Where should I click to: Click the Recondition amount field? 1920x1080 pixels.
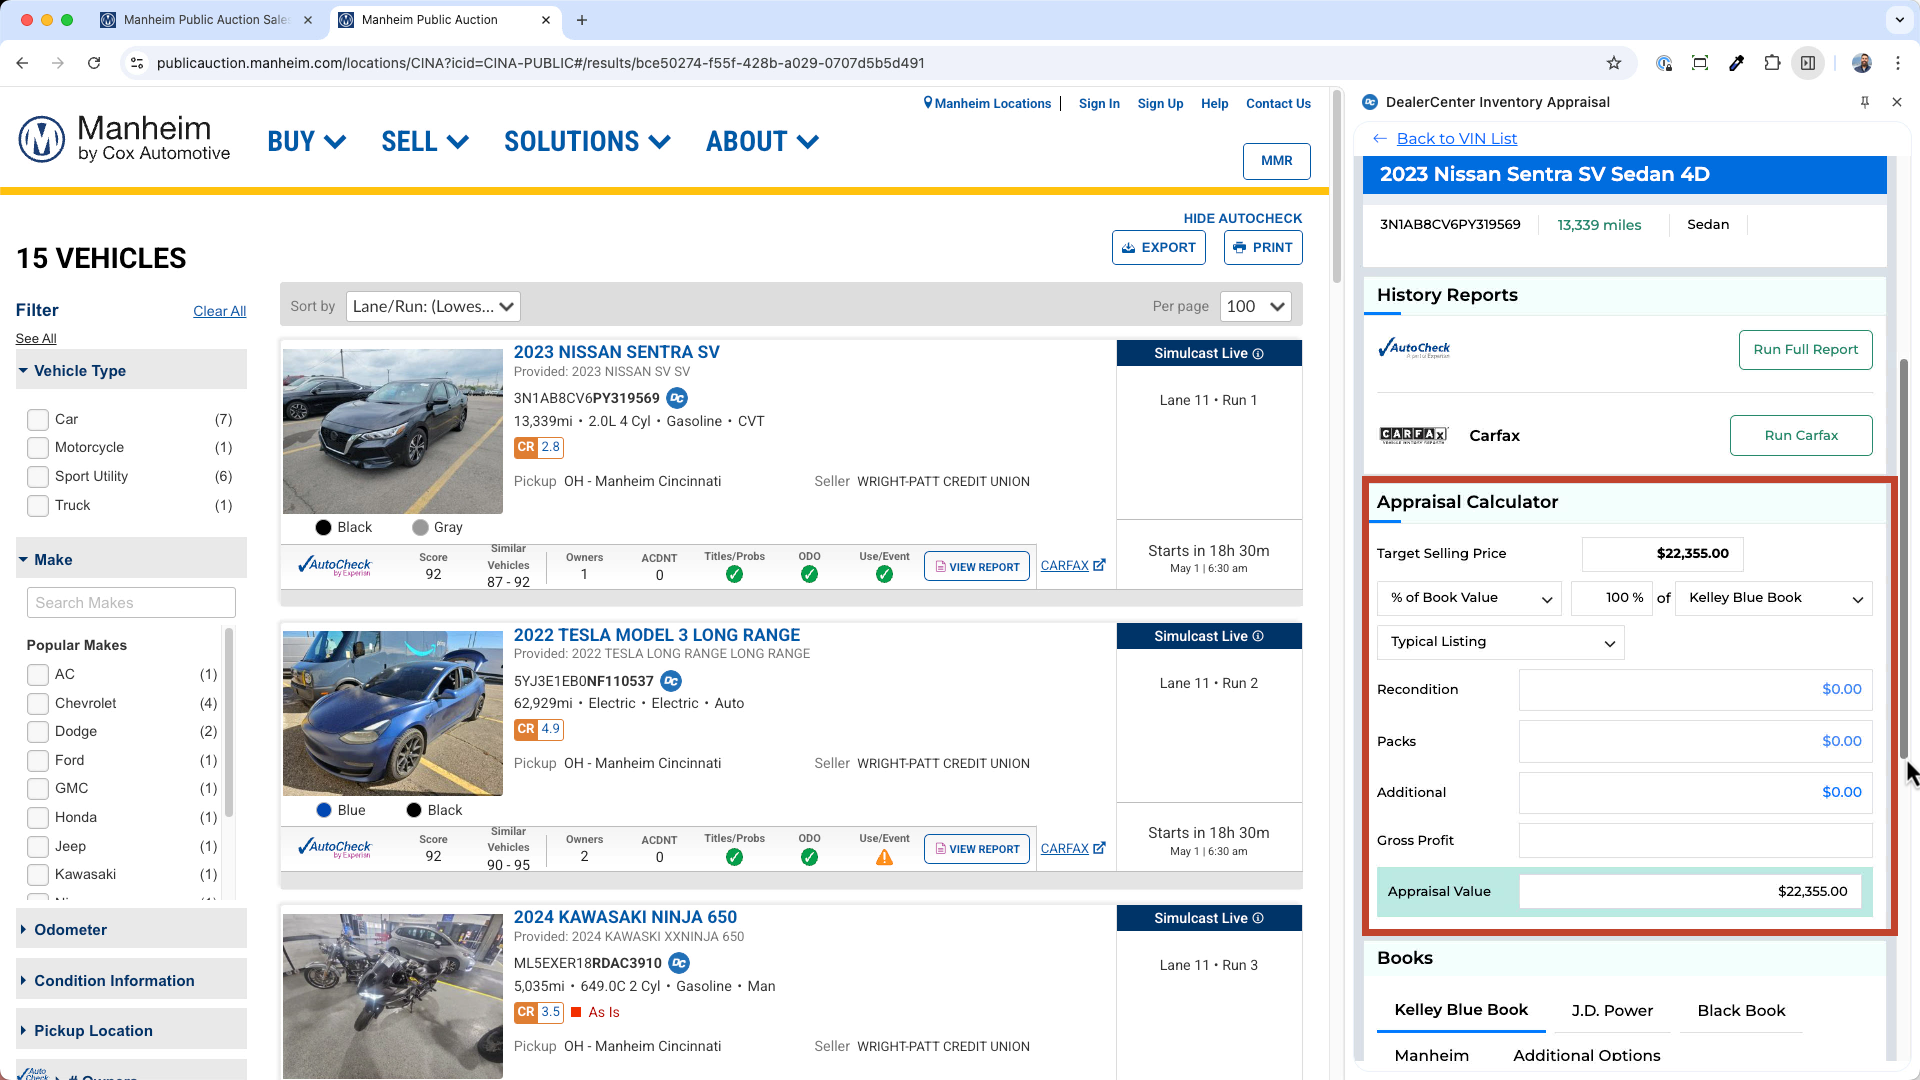tap(1695, 690)
